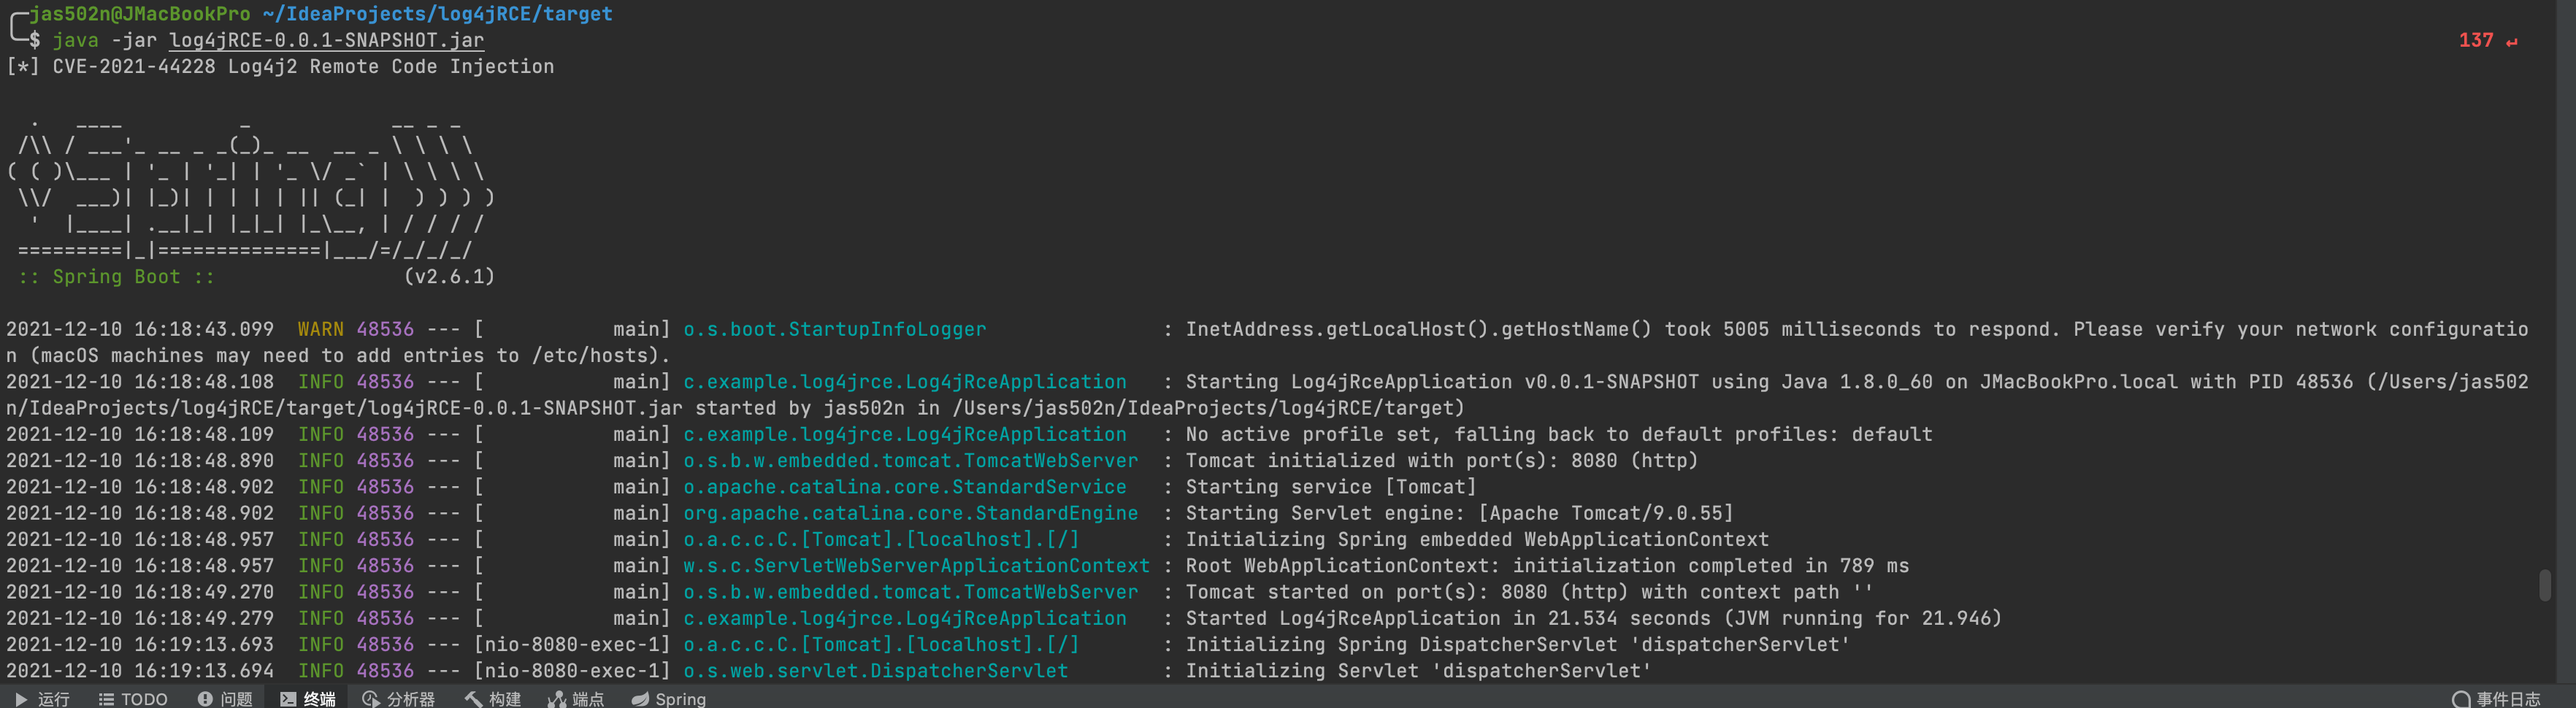Click the o.s.web.servlet.DispatcherServlet logger name
The width and height of the screenshot is (2576, 708).
point(876,671)
